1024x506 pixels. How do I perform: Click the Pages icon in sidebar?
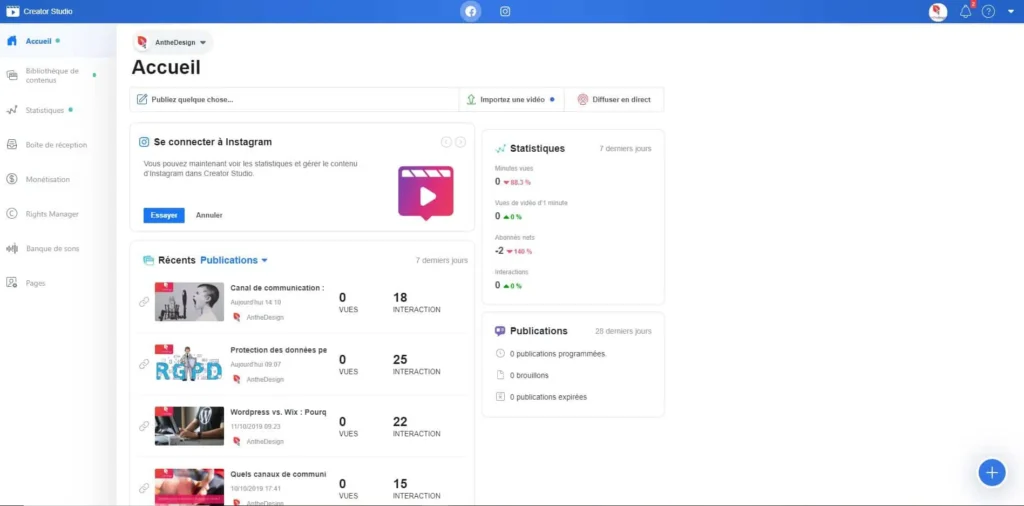(x=12, y=283)
